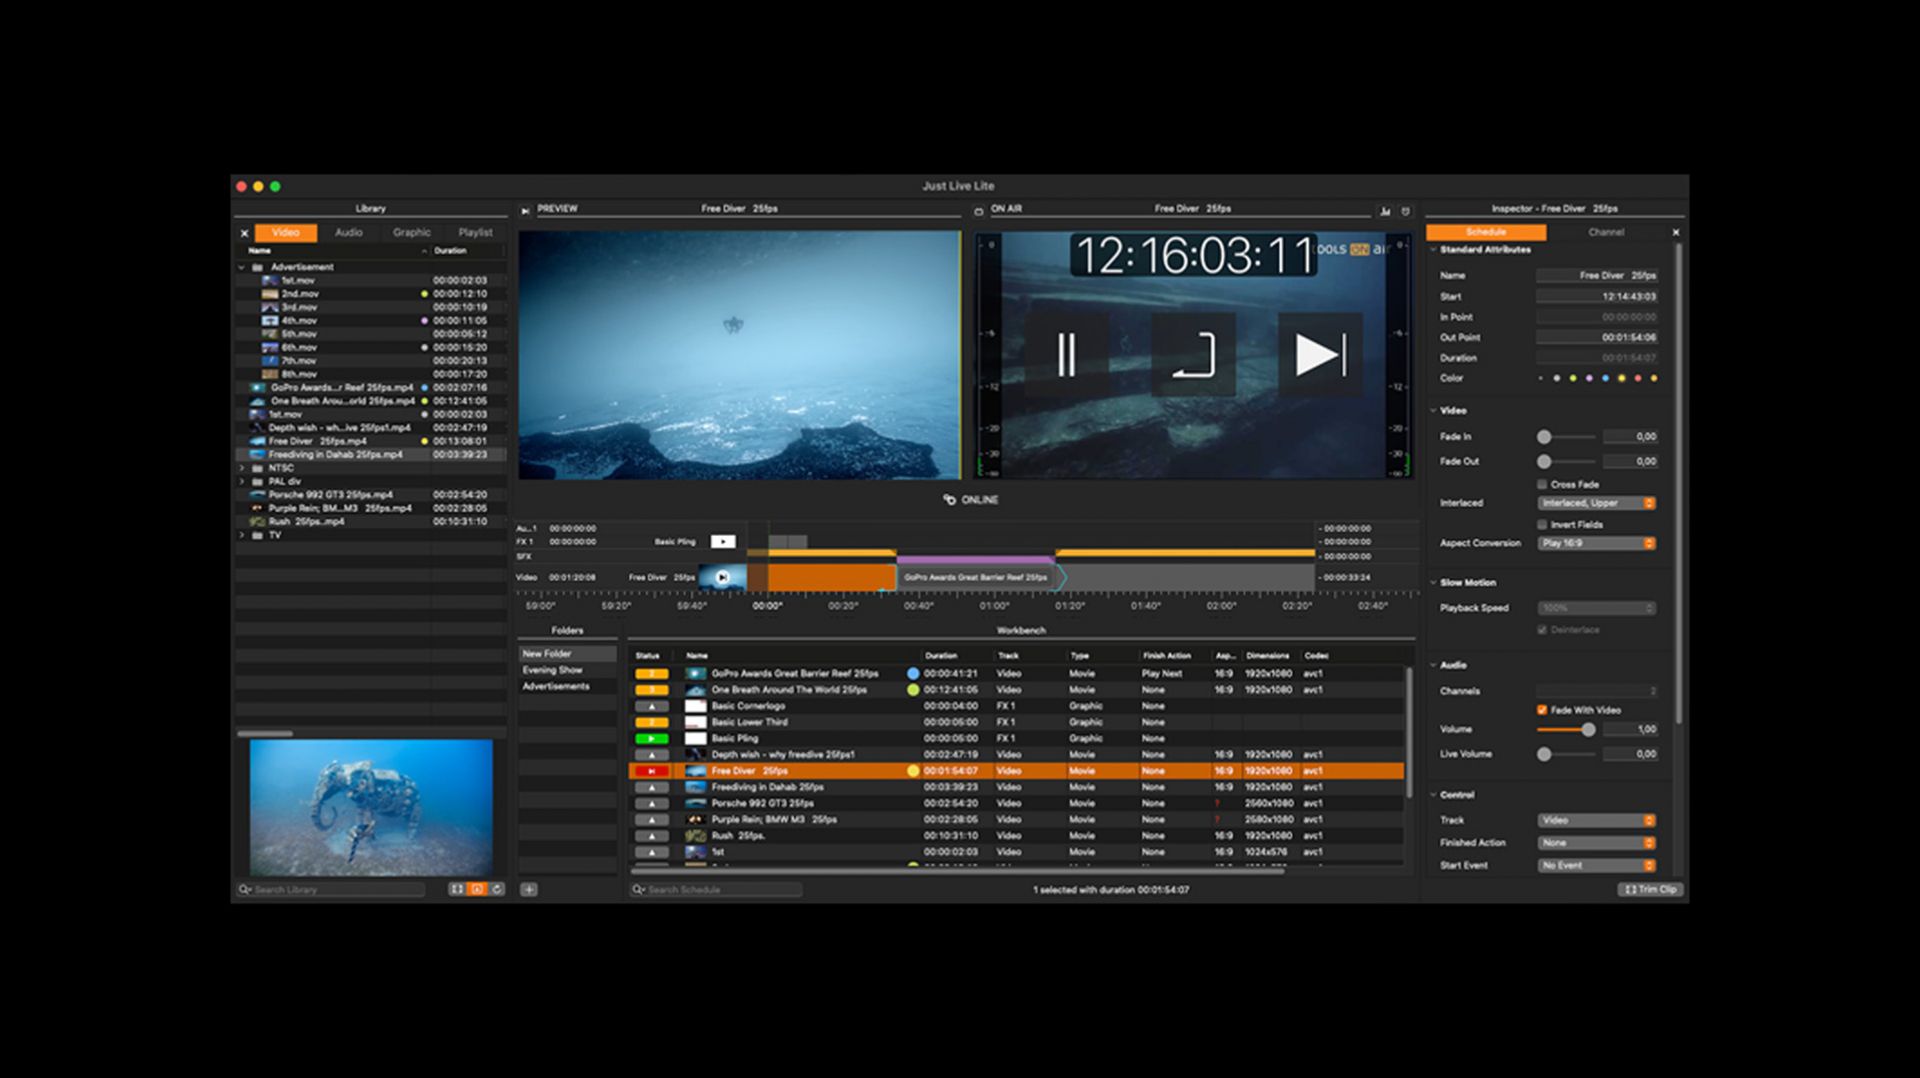Click the loop return icon in On Air
This screenshot has width=1920, height=1078.
[1193, 355]
